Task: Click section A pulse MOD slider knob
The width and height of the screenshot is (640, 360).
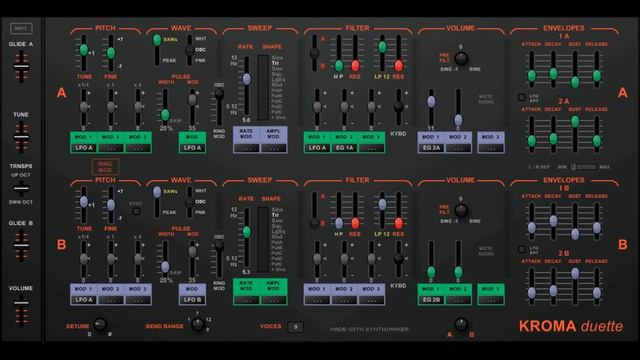Action: point(192,100)
